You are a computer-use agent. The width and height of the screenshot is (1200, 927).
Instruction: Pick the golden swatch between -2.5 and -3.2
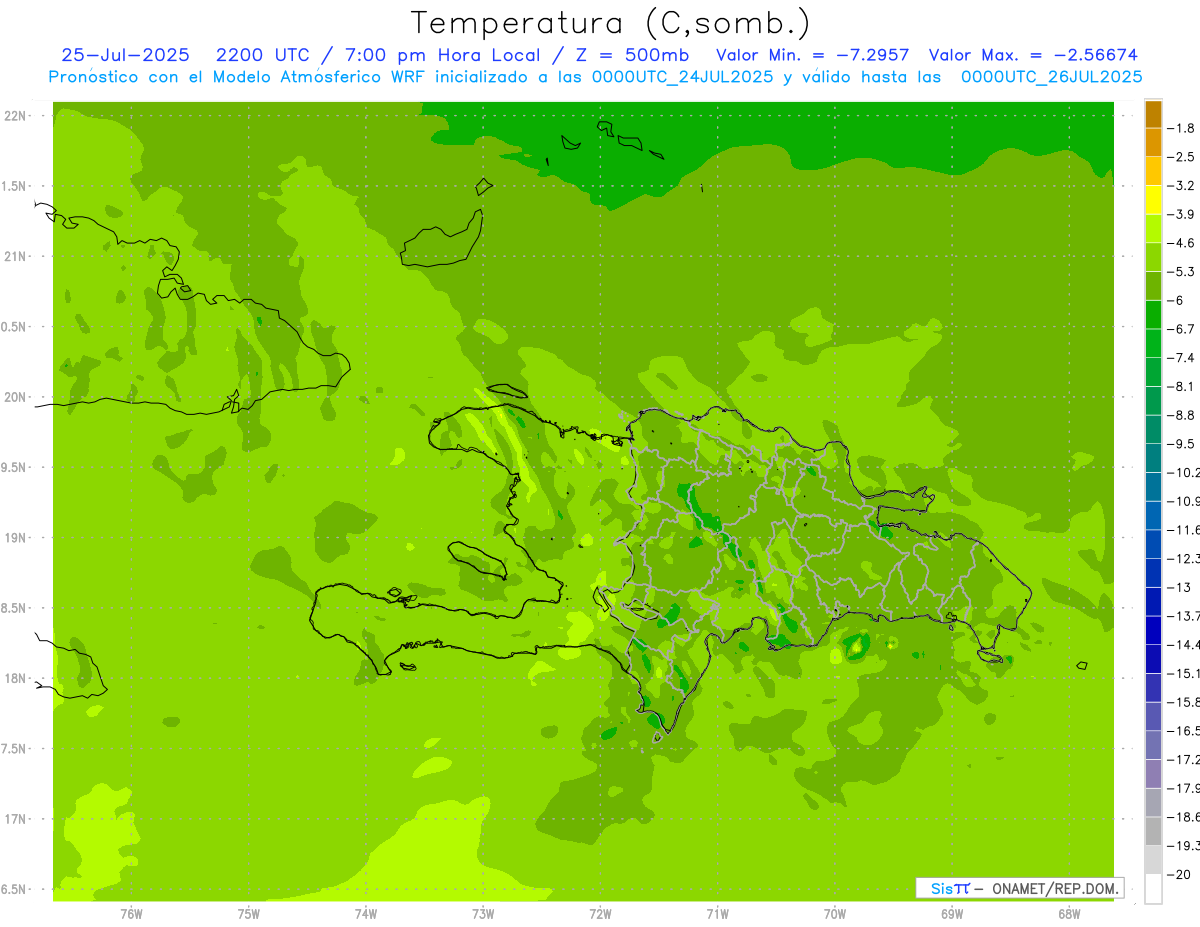click(x=1153, y=171)
